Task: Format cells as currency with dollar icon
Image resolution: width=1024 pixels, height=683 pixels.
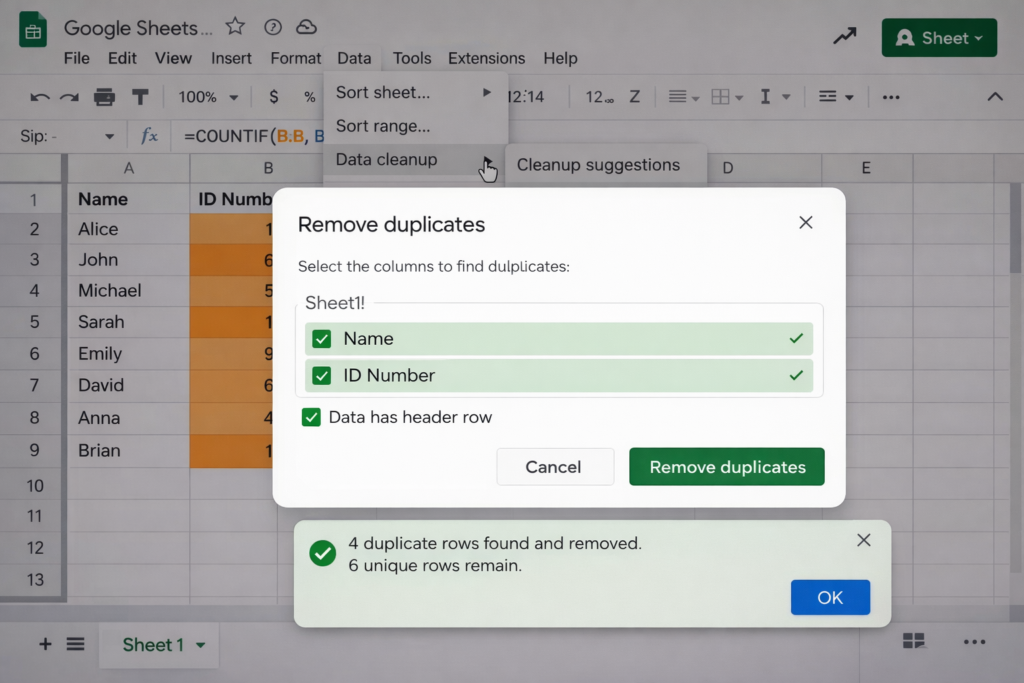Action: (274, 97)
